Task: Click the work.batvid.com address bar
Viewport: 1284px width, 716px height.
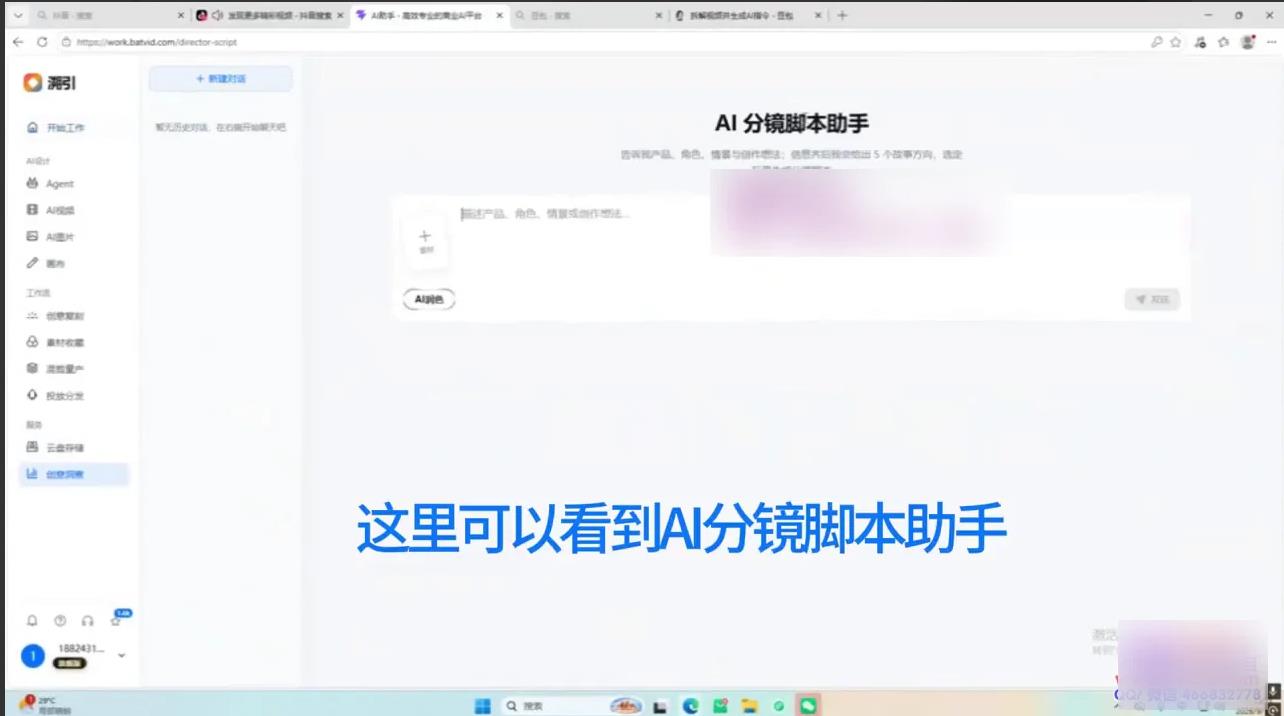Action: point(600,42)
